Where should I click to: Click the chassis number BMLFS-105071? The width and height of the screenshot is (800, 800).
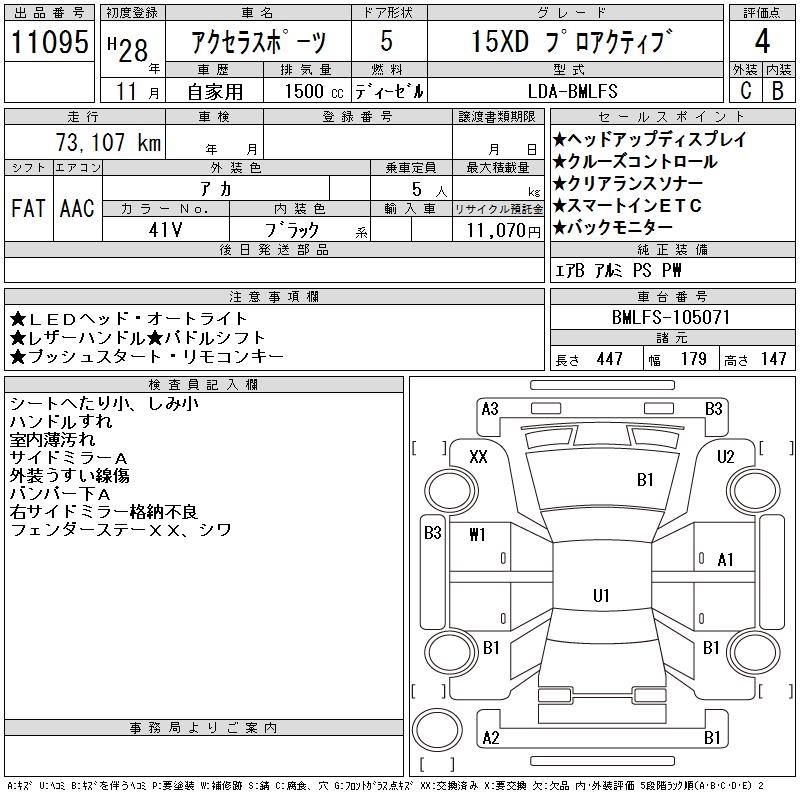(x=671, y=317)
